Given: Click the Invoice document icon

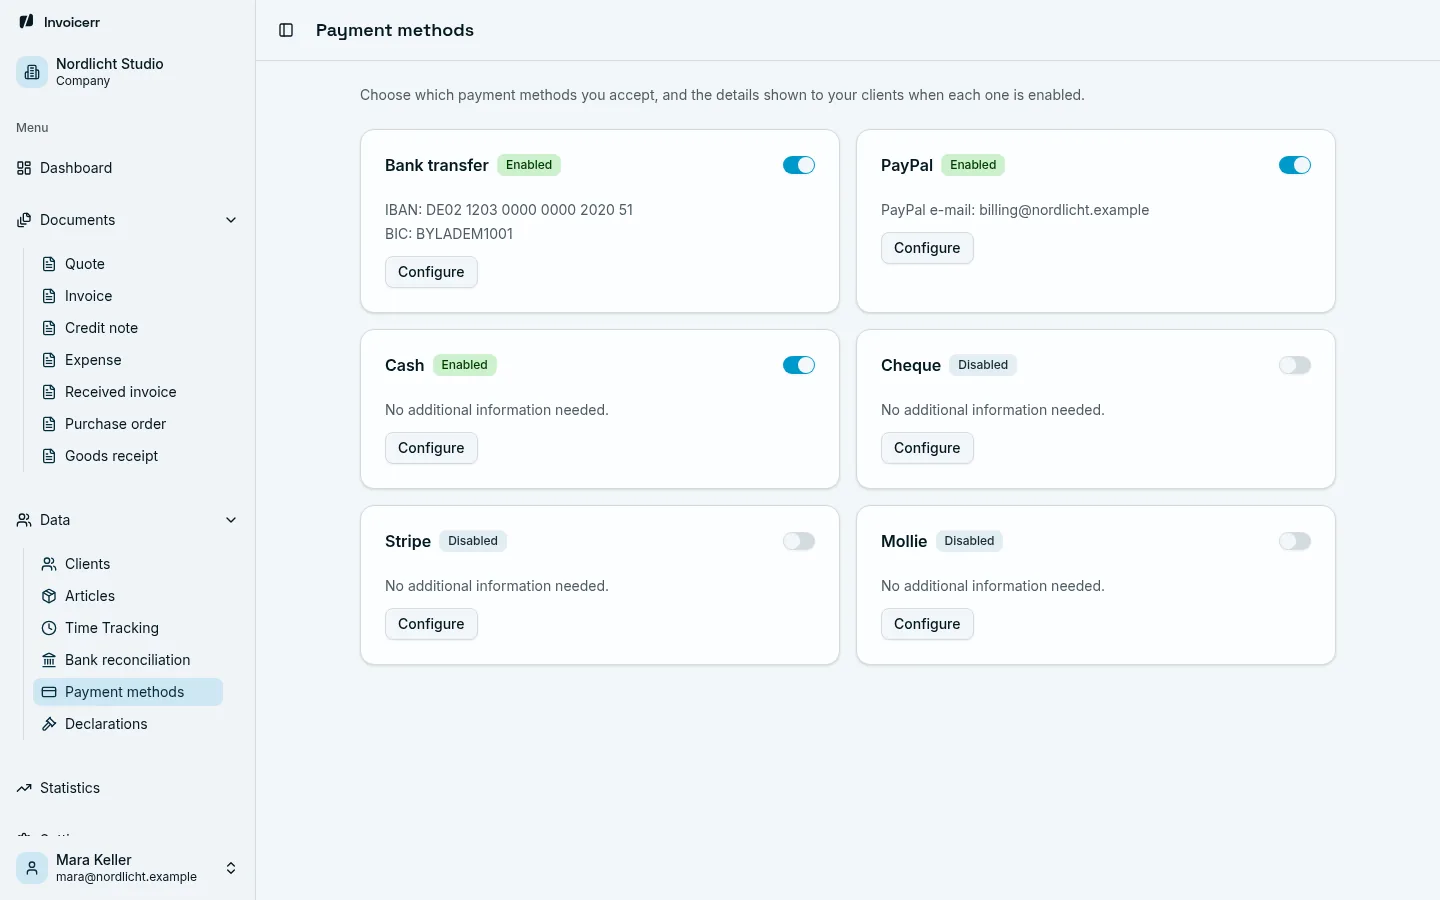Looking at the screenshot, I should pos(49,296).
